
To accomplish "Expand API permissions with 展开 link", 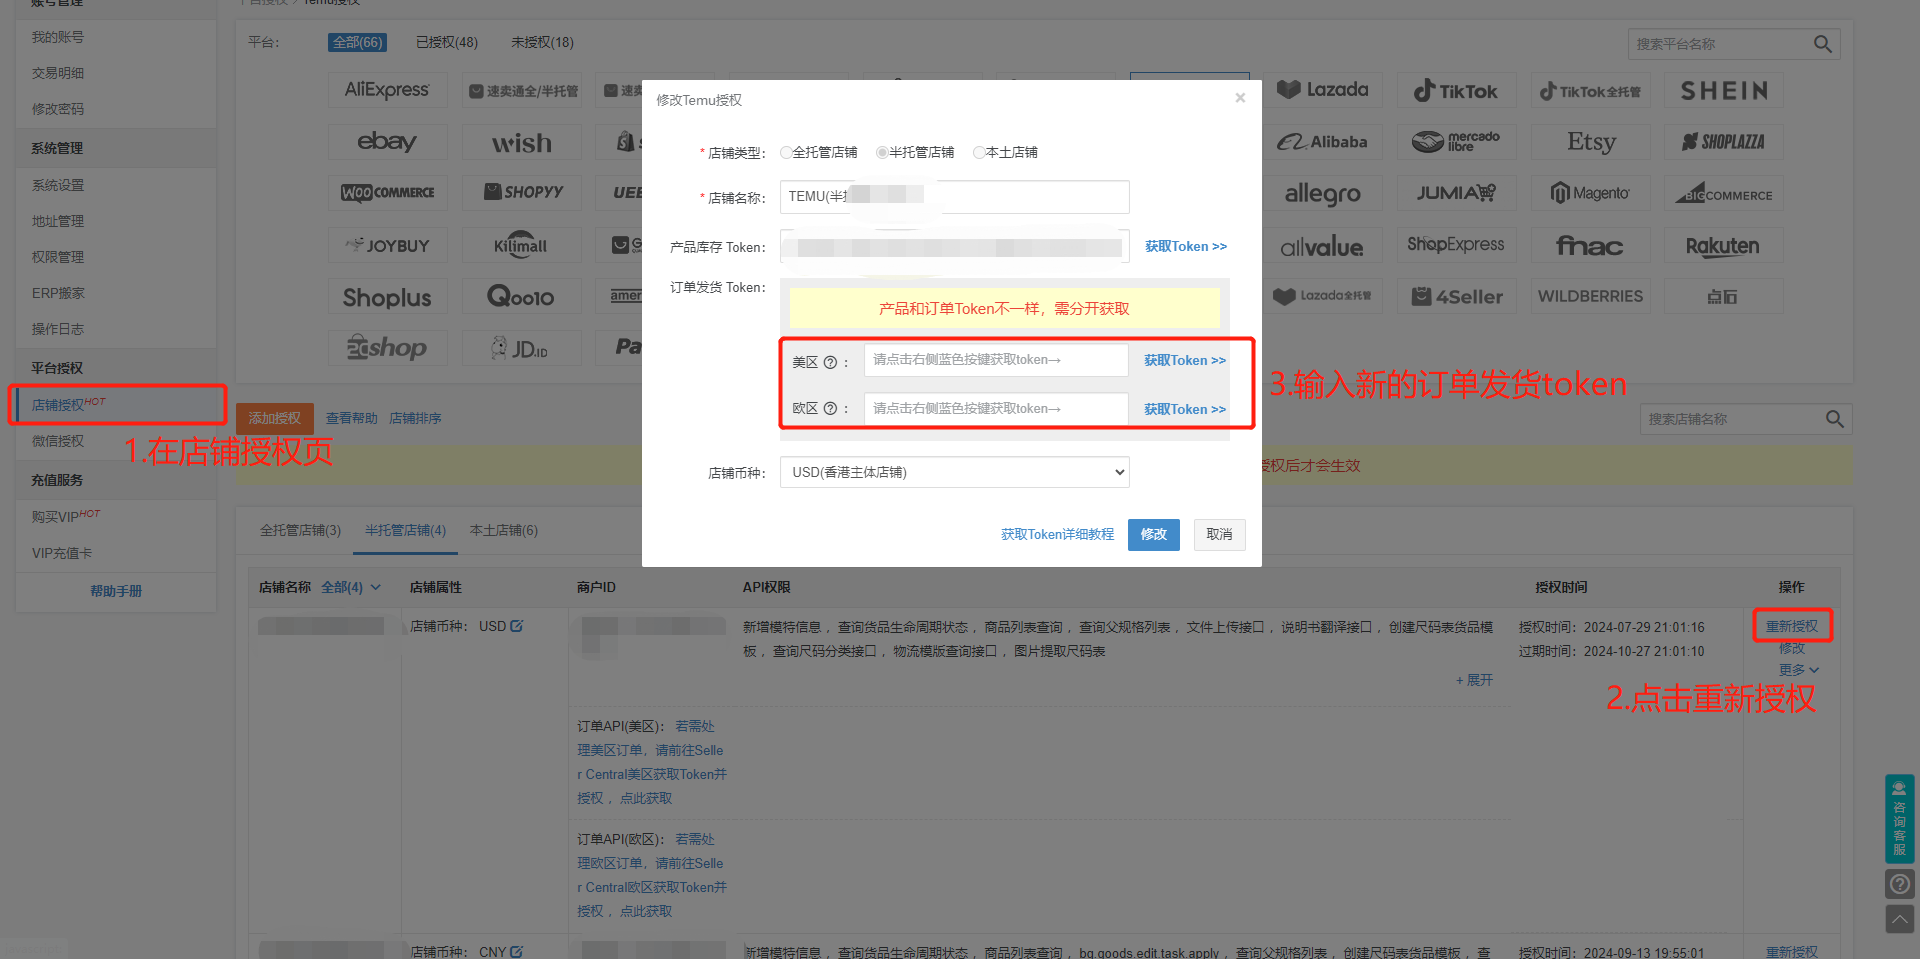I will (1474, 680).
